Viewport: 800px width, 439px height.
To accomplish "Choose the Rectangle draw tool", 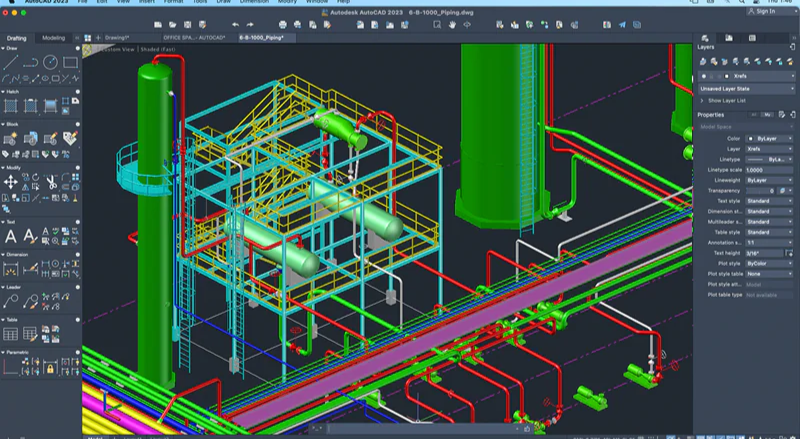I will 70,62.
